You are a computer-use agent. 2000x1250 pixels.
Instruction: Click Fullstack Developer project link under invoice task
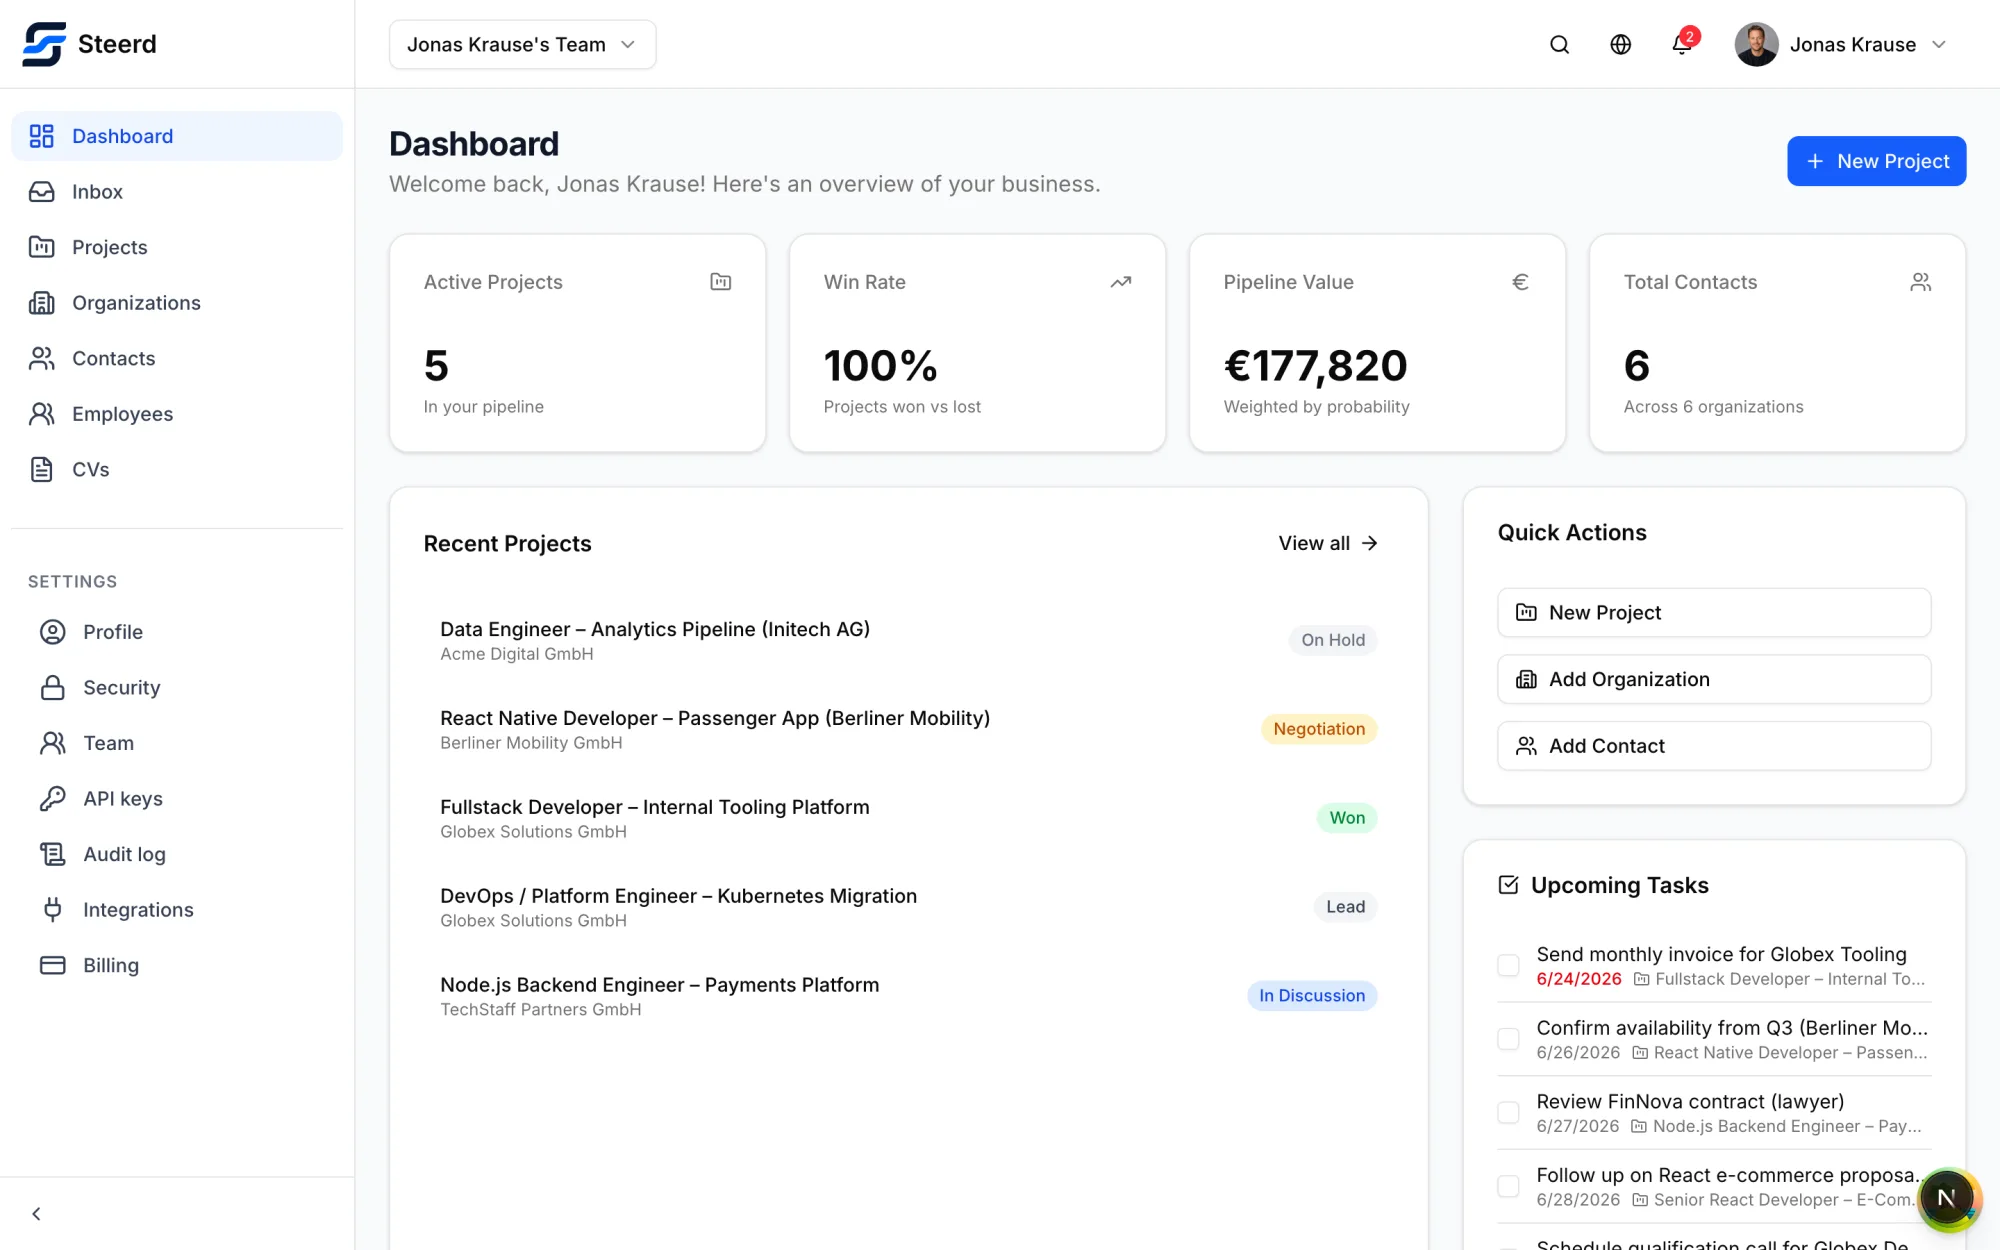pyautogui.click(x=1780, y=979)
